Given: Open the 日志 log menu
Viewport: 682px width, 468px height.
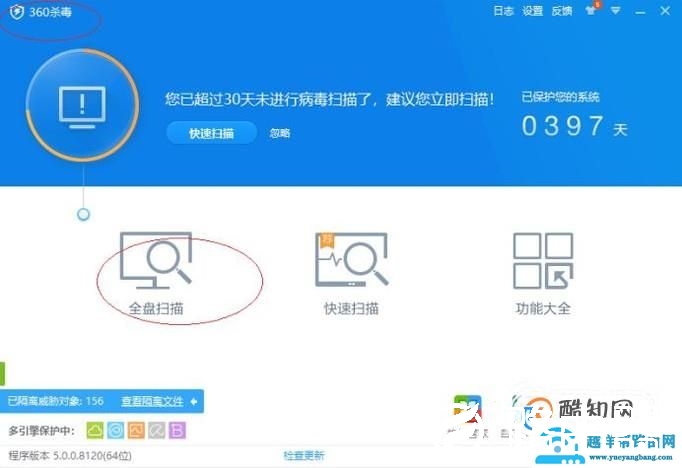Looking at the screenshot, I should click(503, 11).
